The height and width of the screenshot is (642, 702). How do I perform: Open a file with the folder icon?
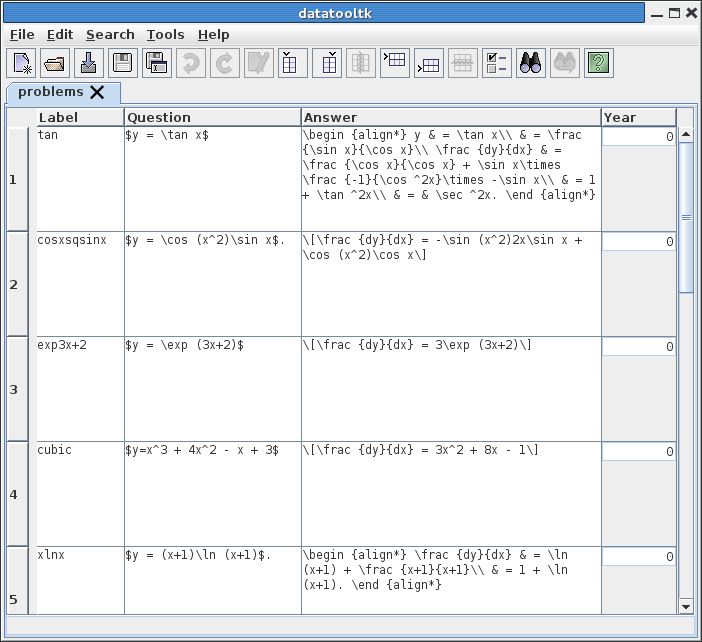click(56, 63)
